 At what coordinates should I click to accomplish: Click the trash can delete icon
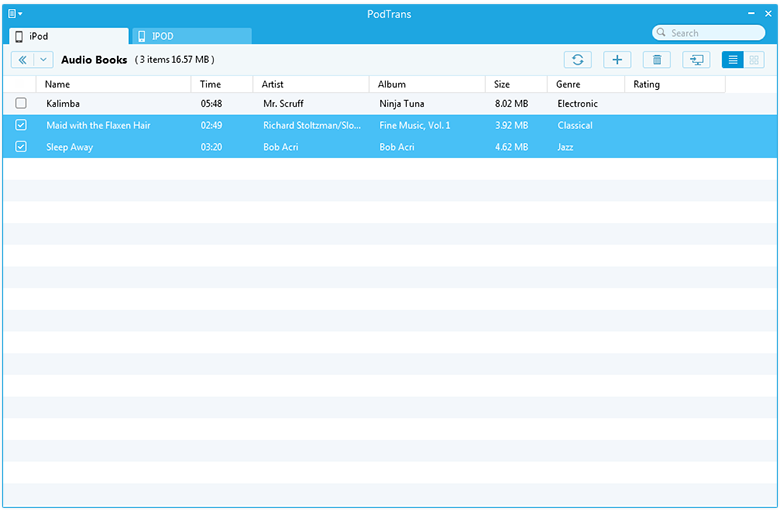click(656, 60)
